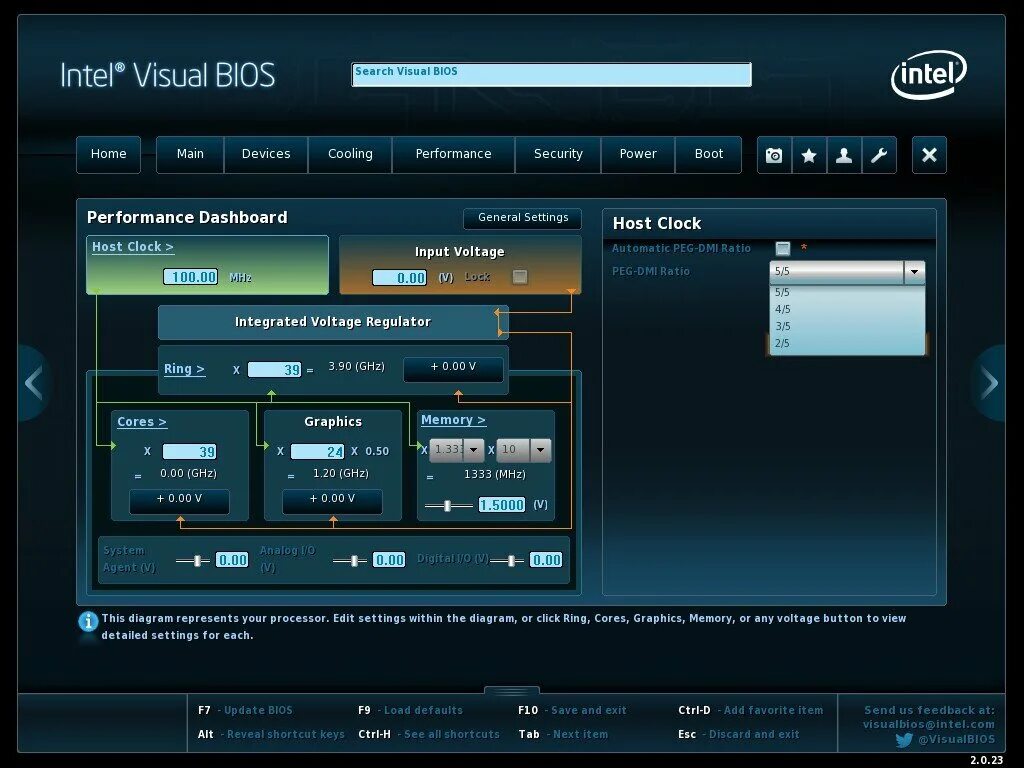Click the camera screenshot icon

pos(774,155)
